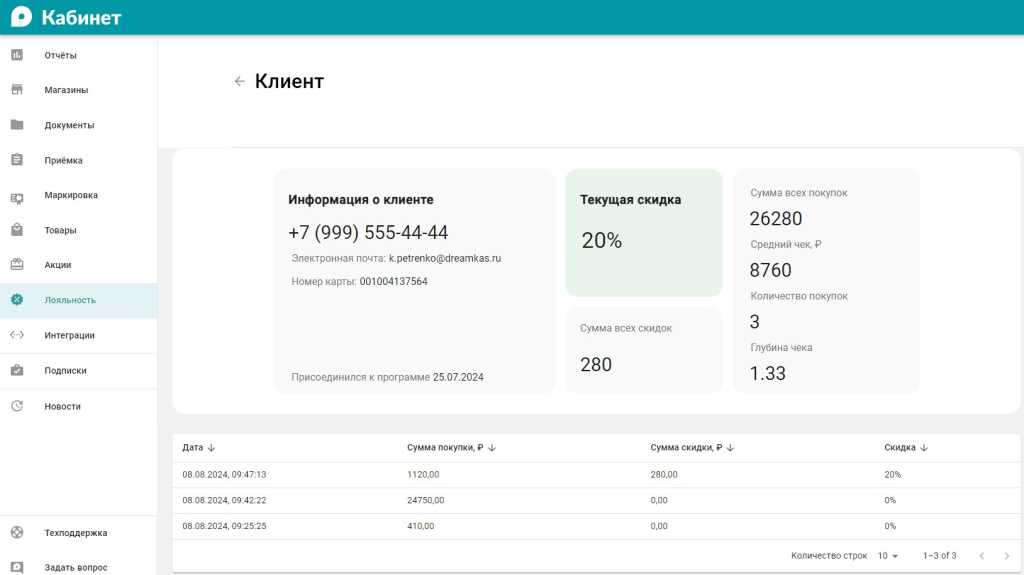Sort table by Дата arrow

point(211,448)
